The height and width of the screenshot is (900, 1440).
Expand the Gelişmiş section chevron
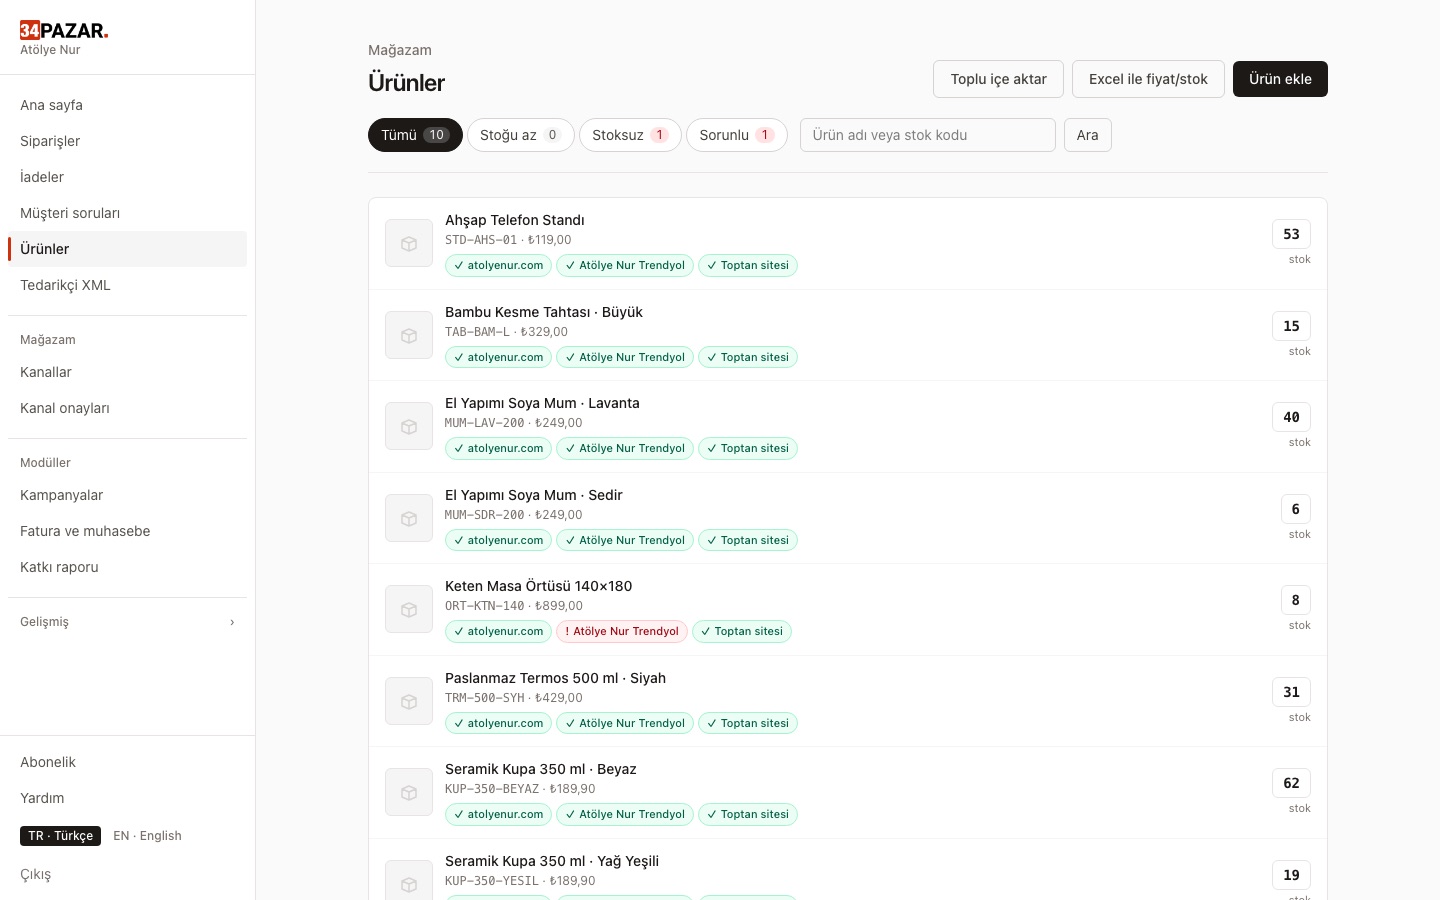click(x=232, y=622)
